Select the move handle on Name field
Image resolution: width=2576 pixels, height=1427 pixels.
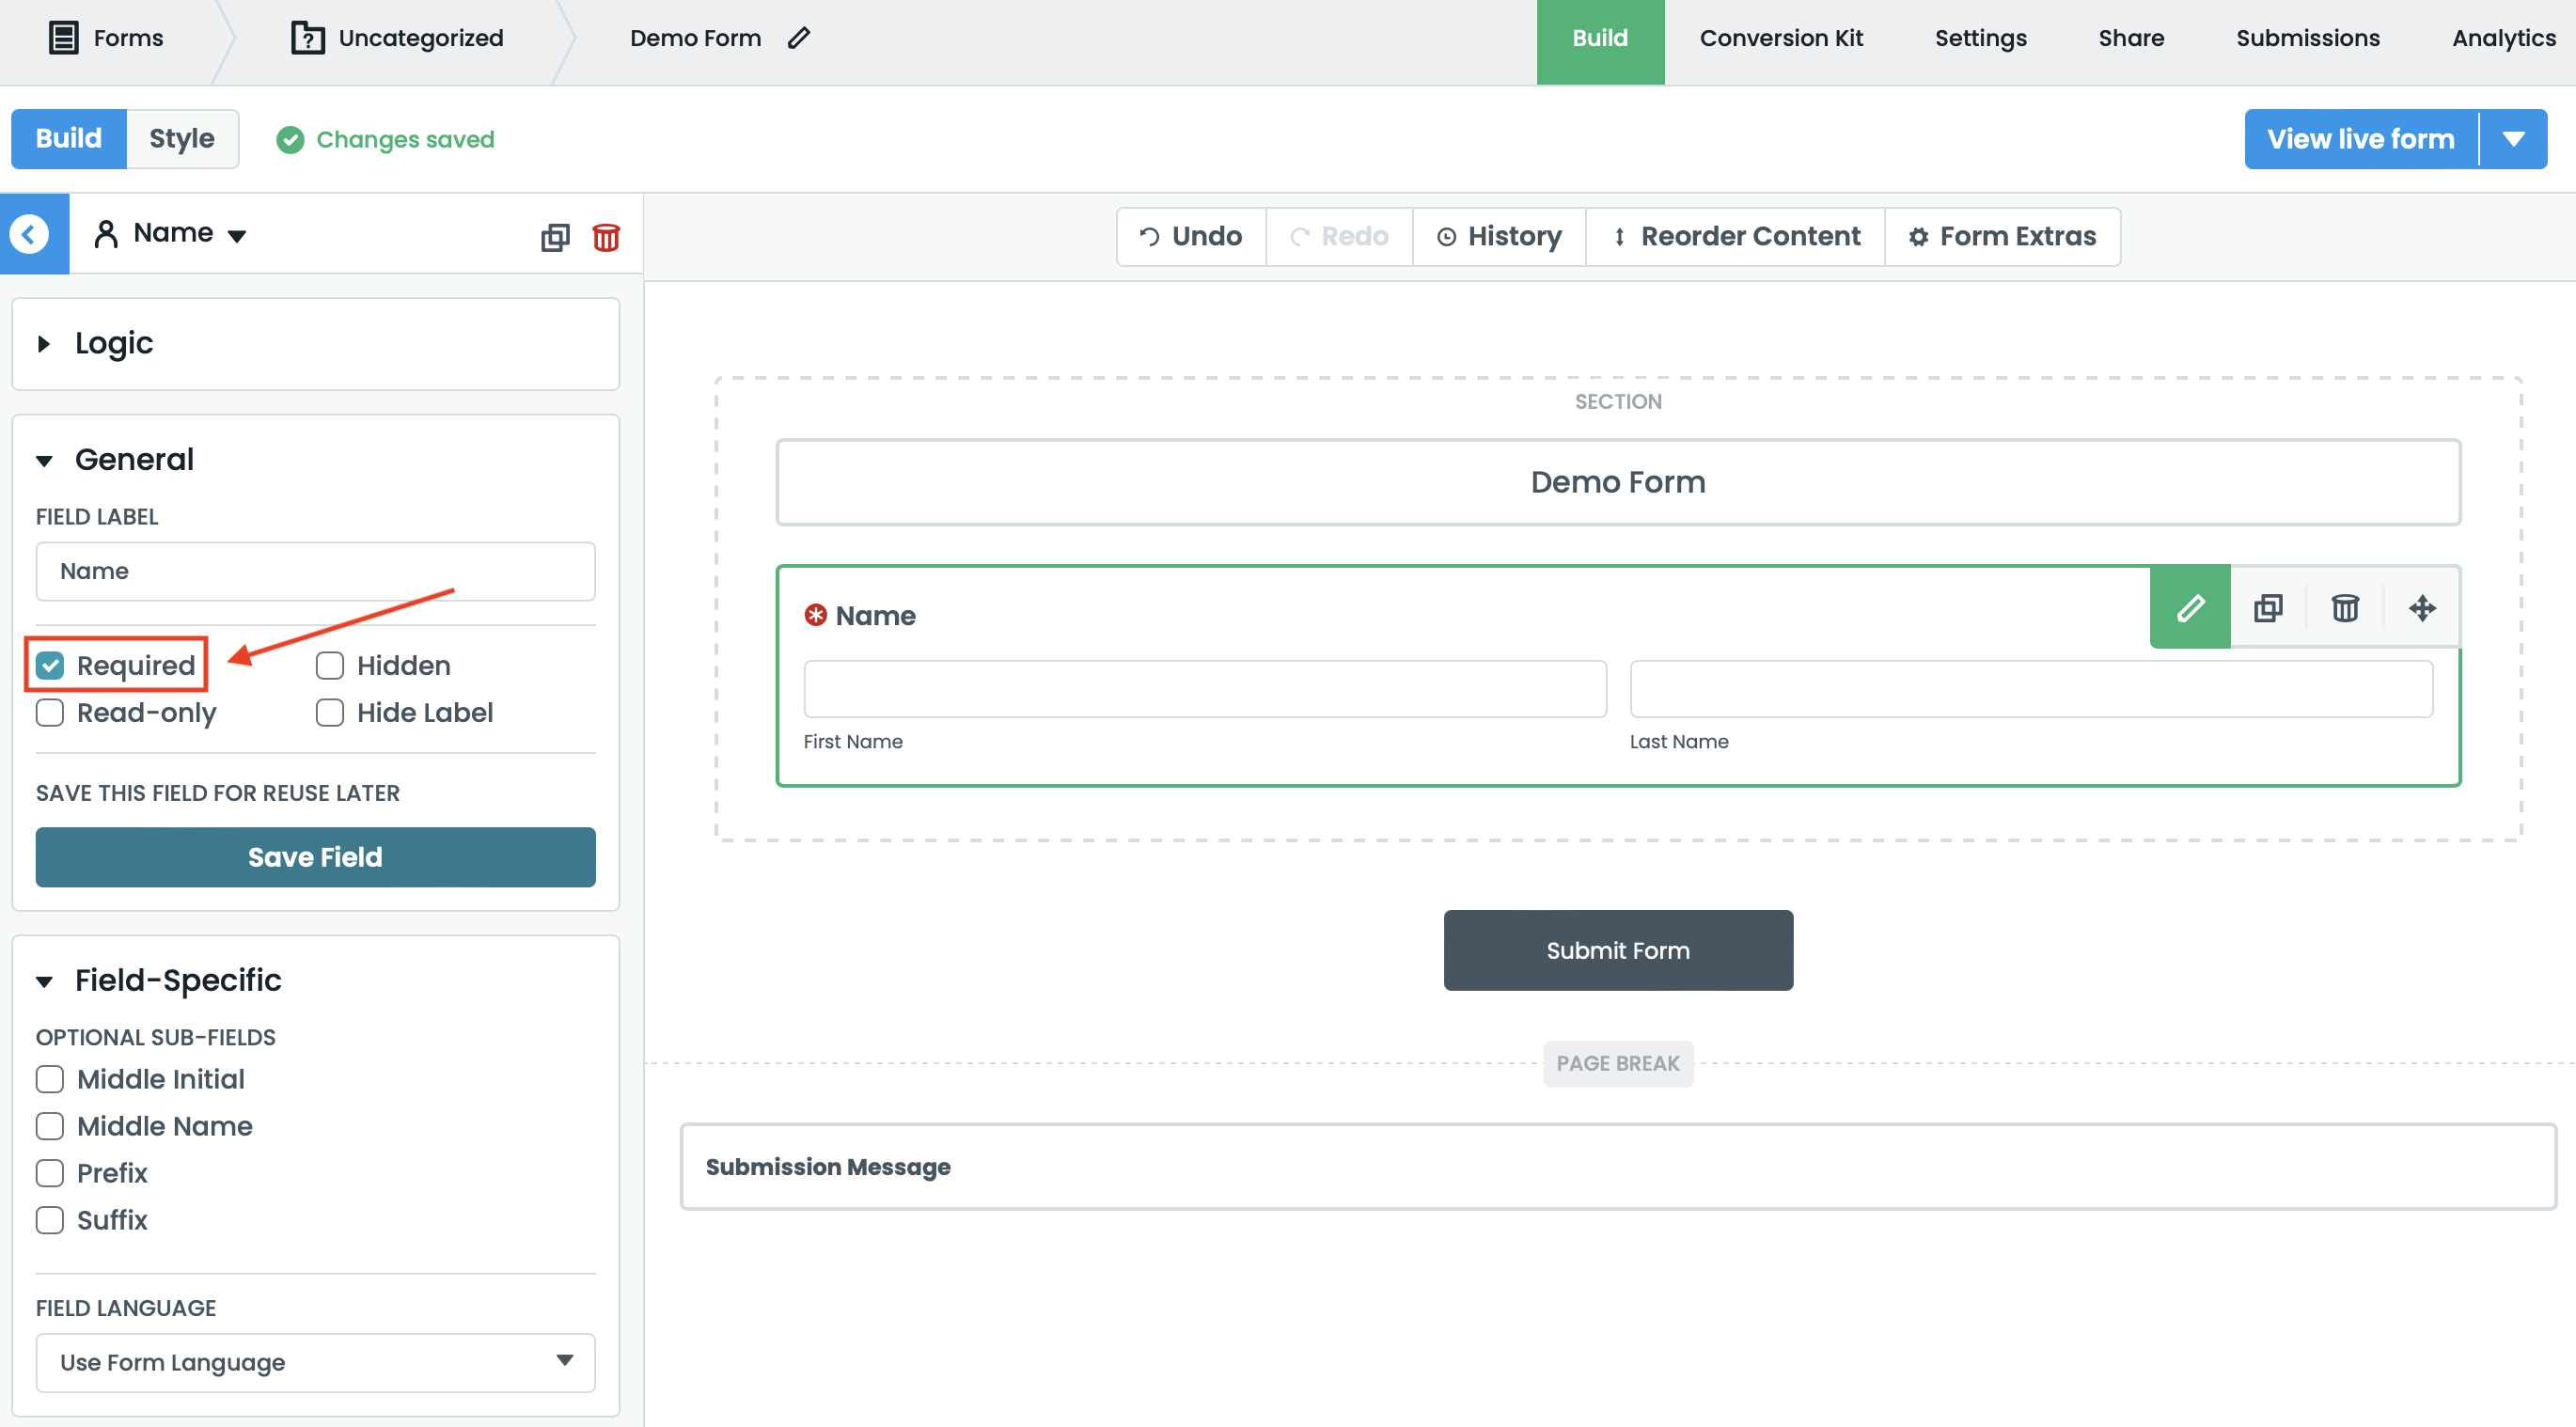click(x=2422, y=607)
